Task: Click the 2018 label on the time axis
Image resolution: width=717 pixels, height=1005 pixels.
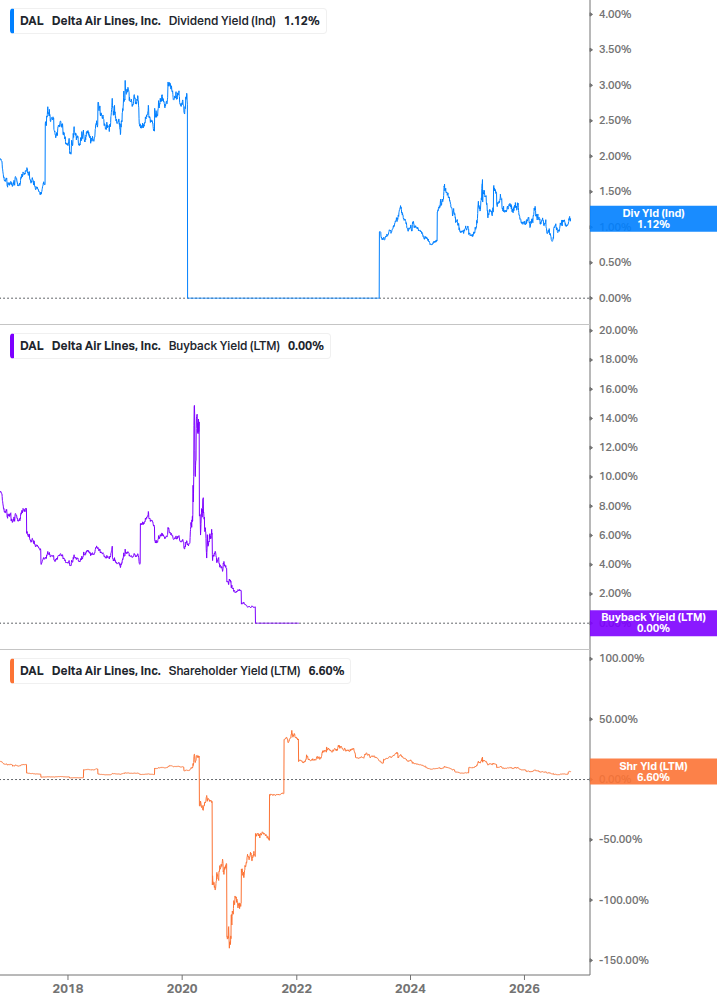Action: (x=68, y=988)
